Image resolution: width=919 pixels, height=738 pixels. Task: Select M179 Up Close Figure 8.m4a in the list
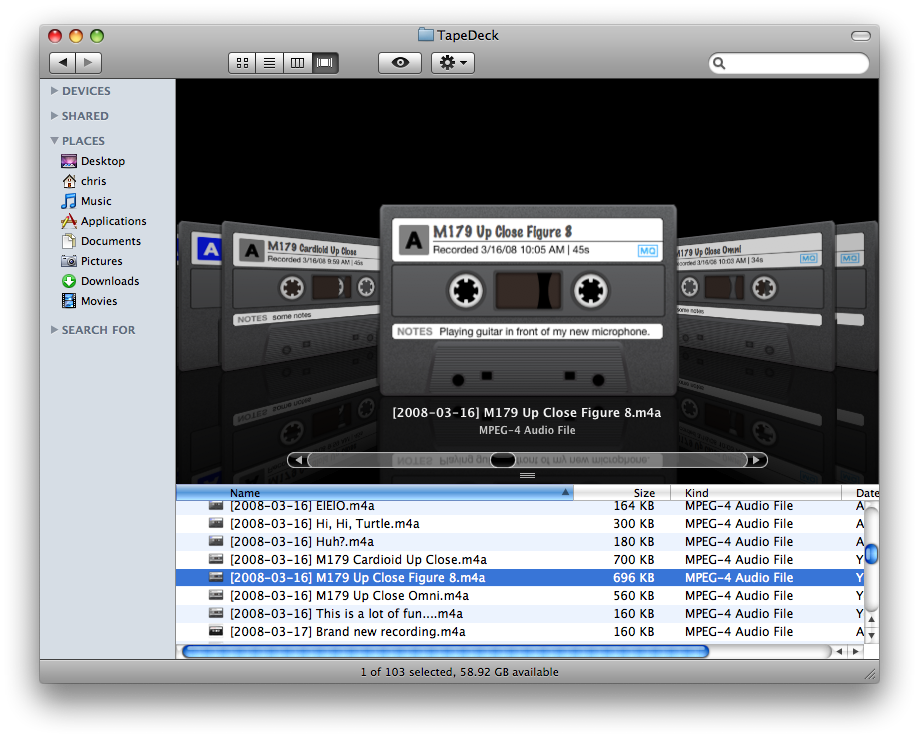click(x=520, y=577)
